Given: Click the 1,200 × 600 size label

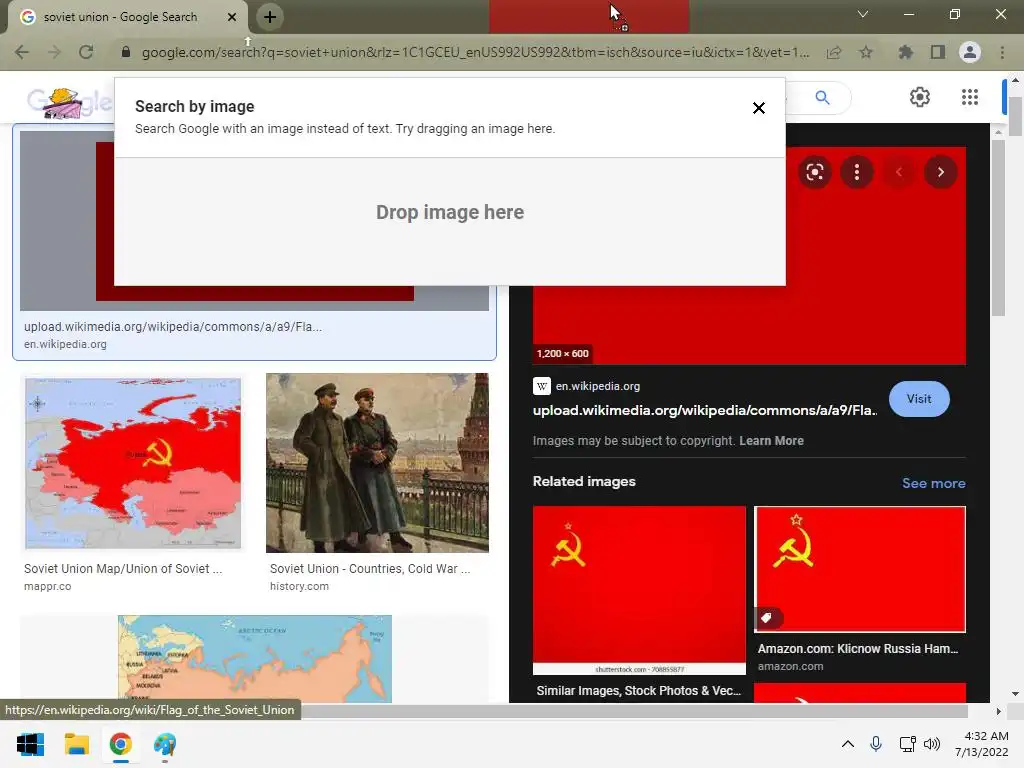Looking at the screenshot, I should (x=562, y=353).
